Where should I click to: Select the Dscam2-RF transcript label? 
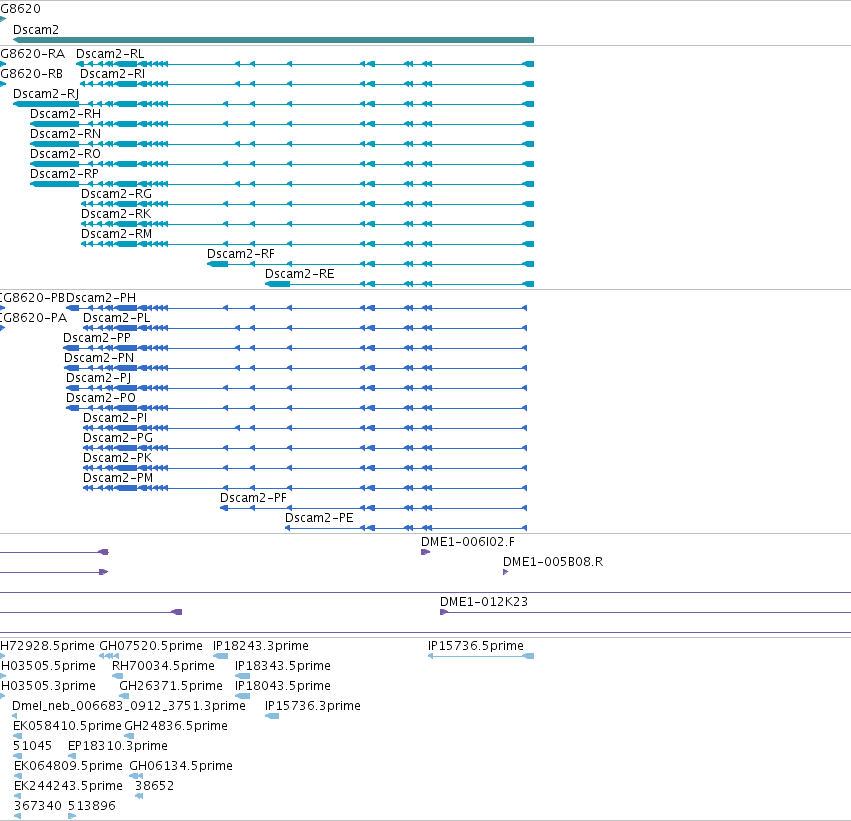[x=240, y=254]
